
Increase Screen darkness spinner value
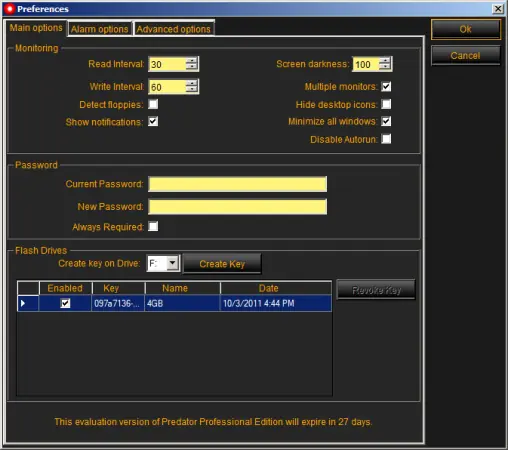pos(385,60)
